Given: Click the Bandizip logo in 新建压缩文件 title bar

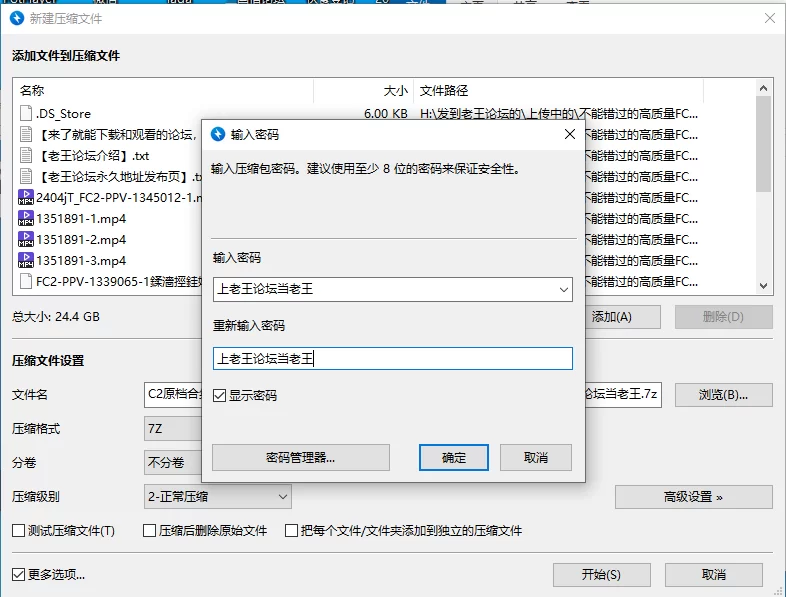Looking at the screenshot, I should pyautogui.click(x=17, y=18).
